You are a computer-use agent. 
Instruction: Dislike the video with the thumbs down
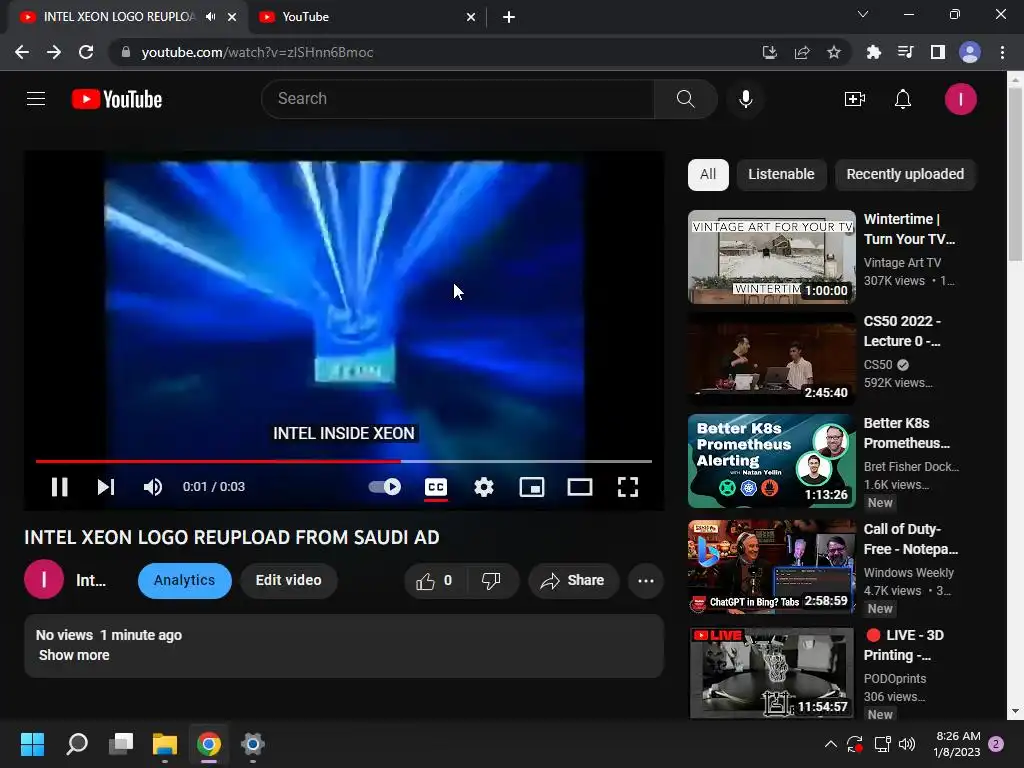[491, 580]
